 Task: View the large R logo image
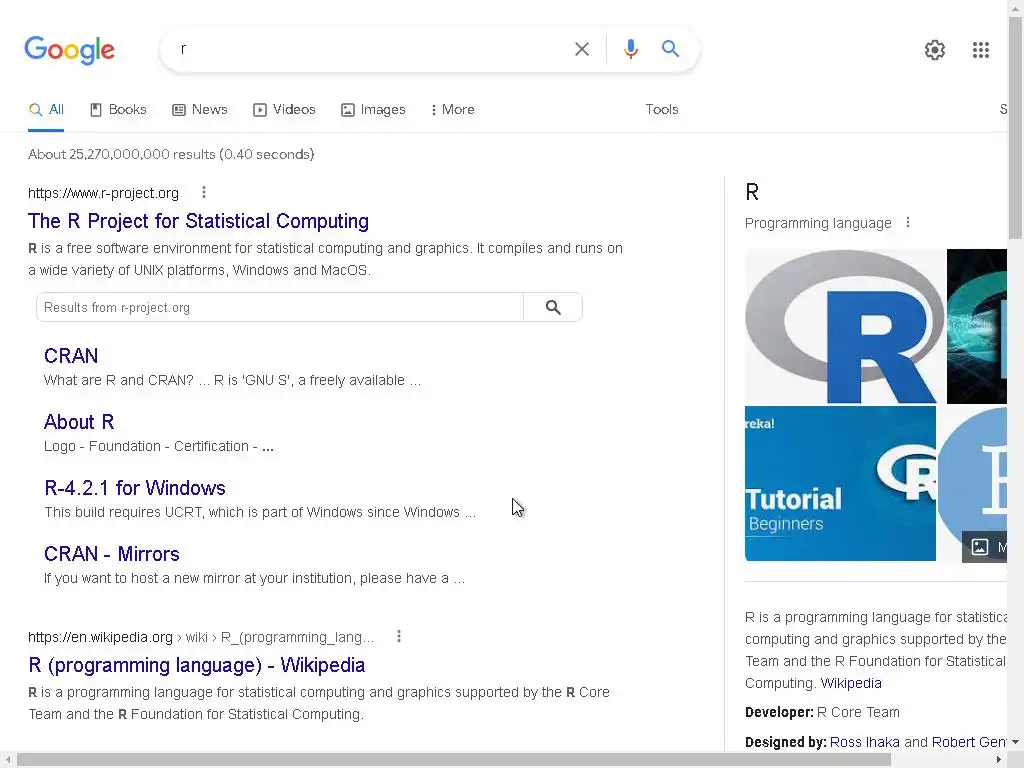click(x=844, y=327)
